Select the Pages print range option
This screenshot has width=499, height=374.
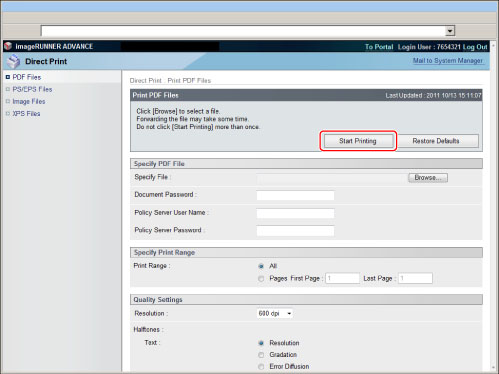tap(261, 279)
